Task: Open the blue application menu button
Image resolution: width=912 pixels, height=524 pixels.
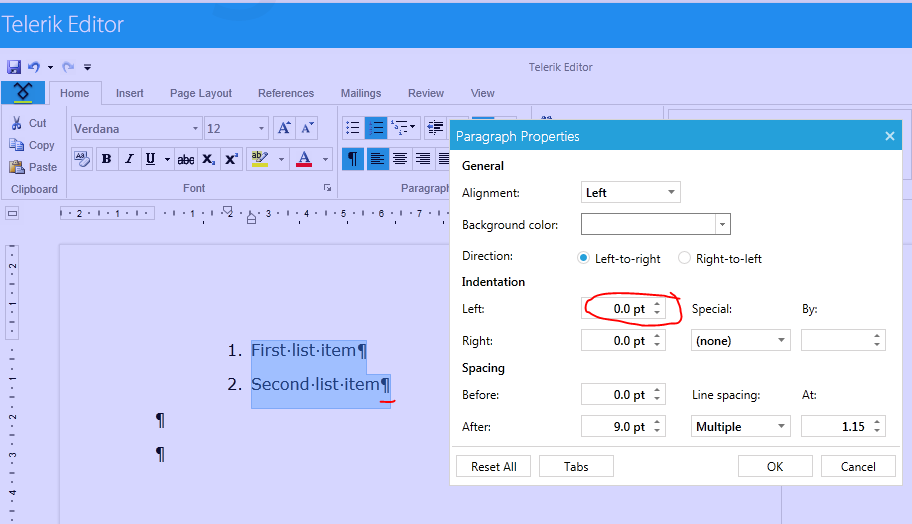Action: tap(23, 92)
